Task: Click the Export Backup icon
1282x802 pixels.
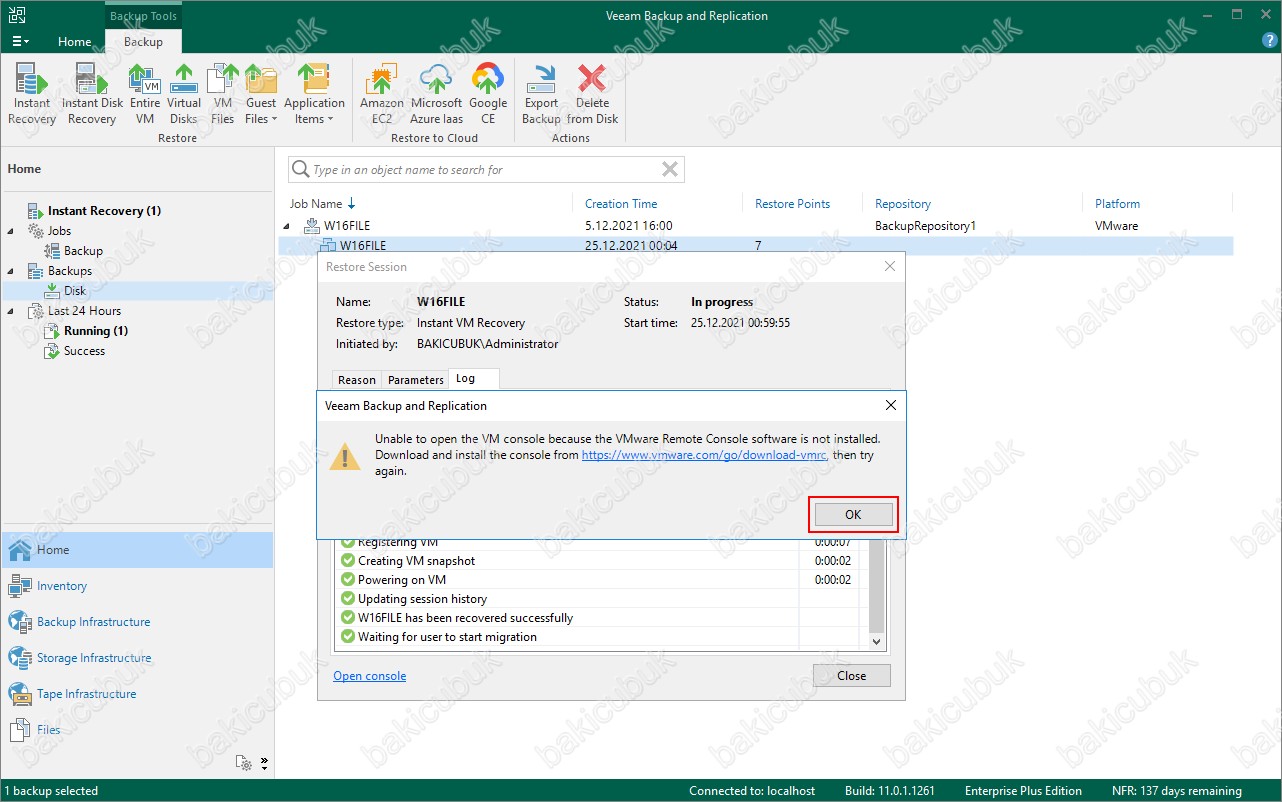Action: (541, 94)
